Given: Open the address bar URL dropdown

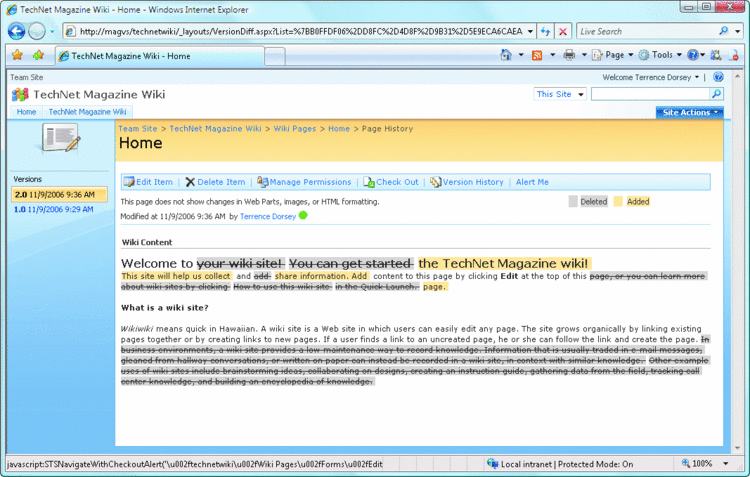Looking at the screenshot, I should [530, 32].
